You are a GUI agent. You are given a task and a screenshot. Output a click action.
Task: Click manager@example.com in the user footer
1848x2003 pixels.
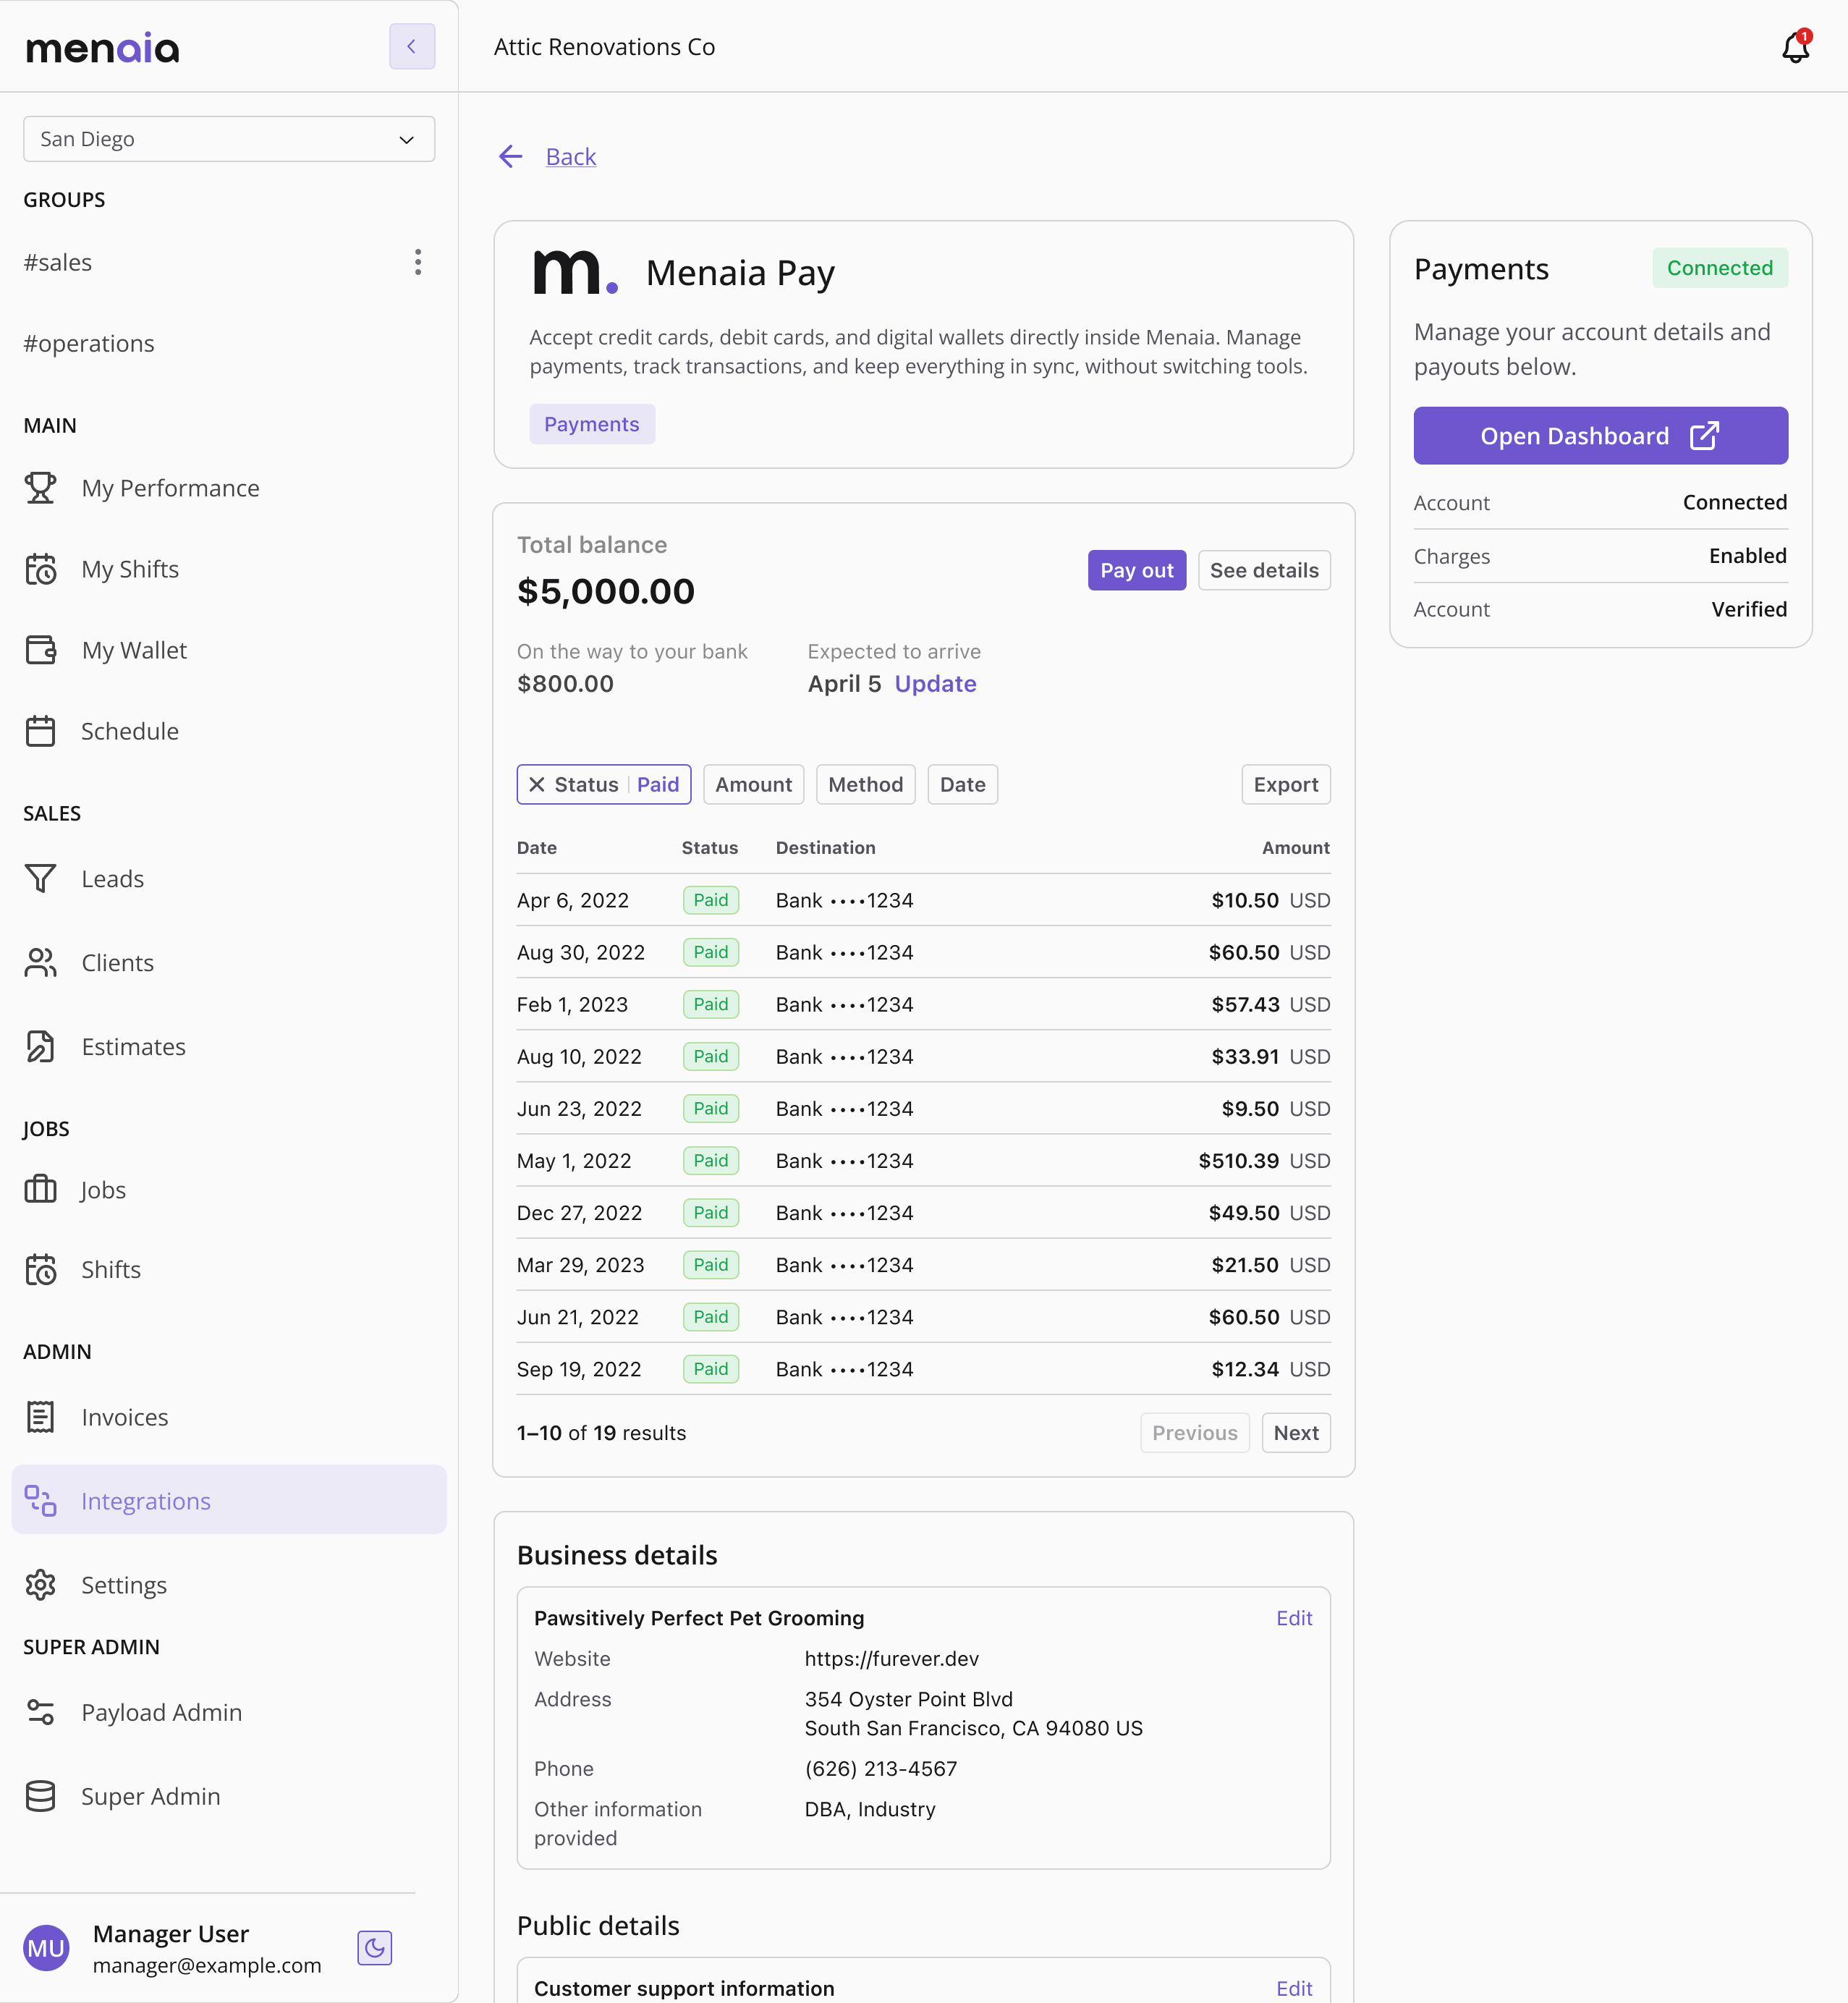click(207, 1965)
